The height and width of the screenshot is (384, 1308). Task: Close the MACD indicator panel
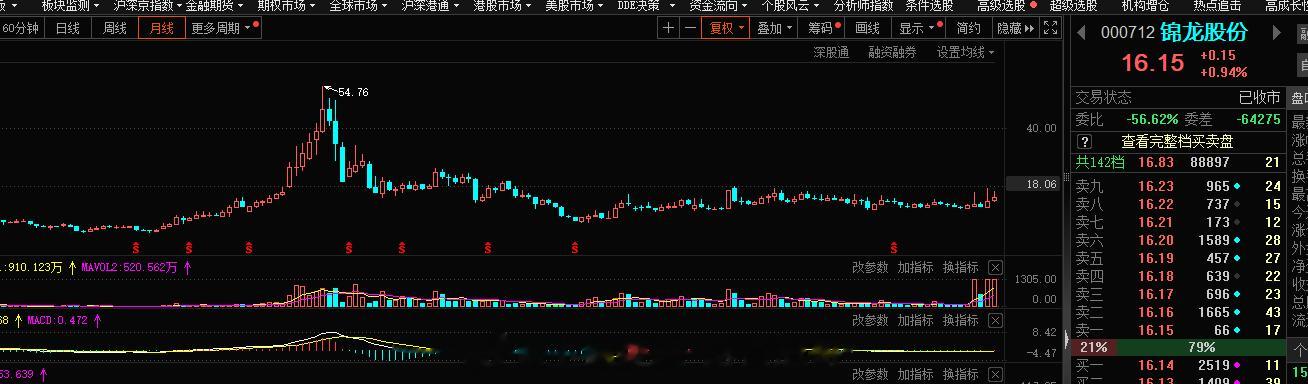click(x=995, y=320)
